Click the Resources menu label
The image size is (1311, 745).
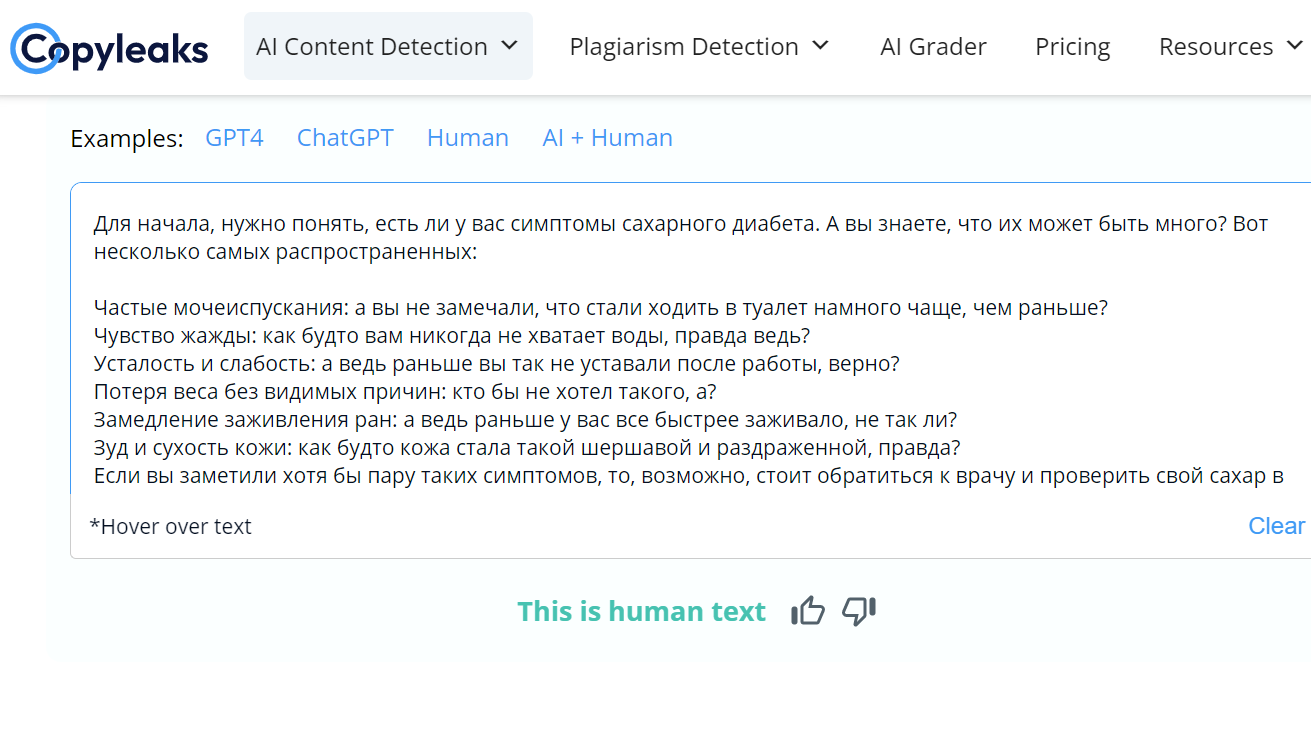[1215, 47]
